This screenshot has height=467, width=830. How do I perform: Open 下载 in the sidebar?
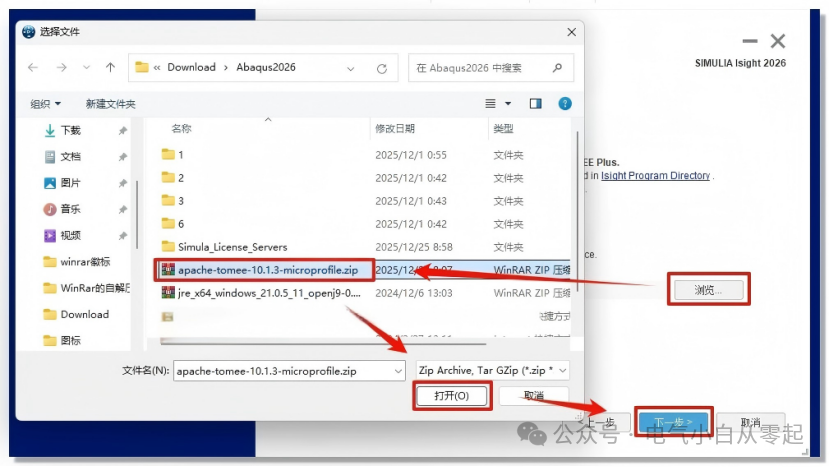(x=70, y=130)
